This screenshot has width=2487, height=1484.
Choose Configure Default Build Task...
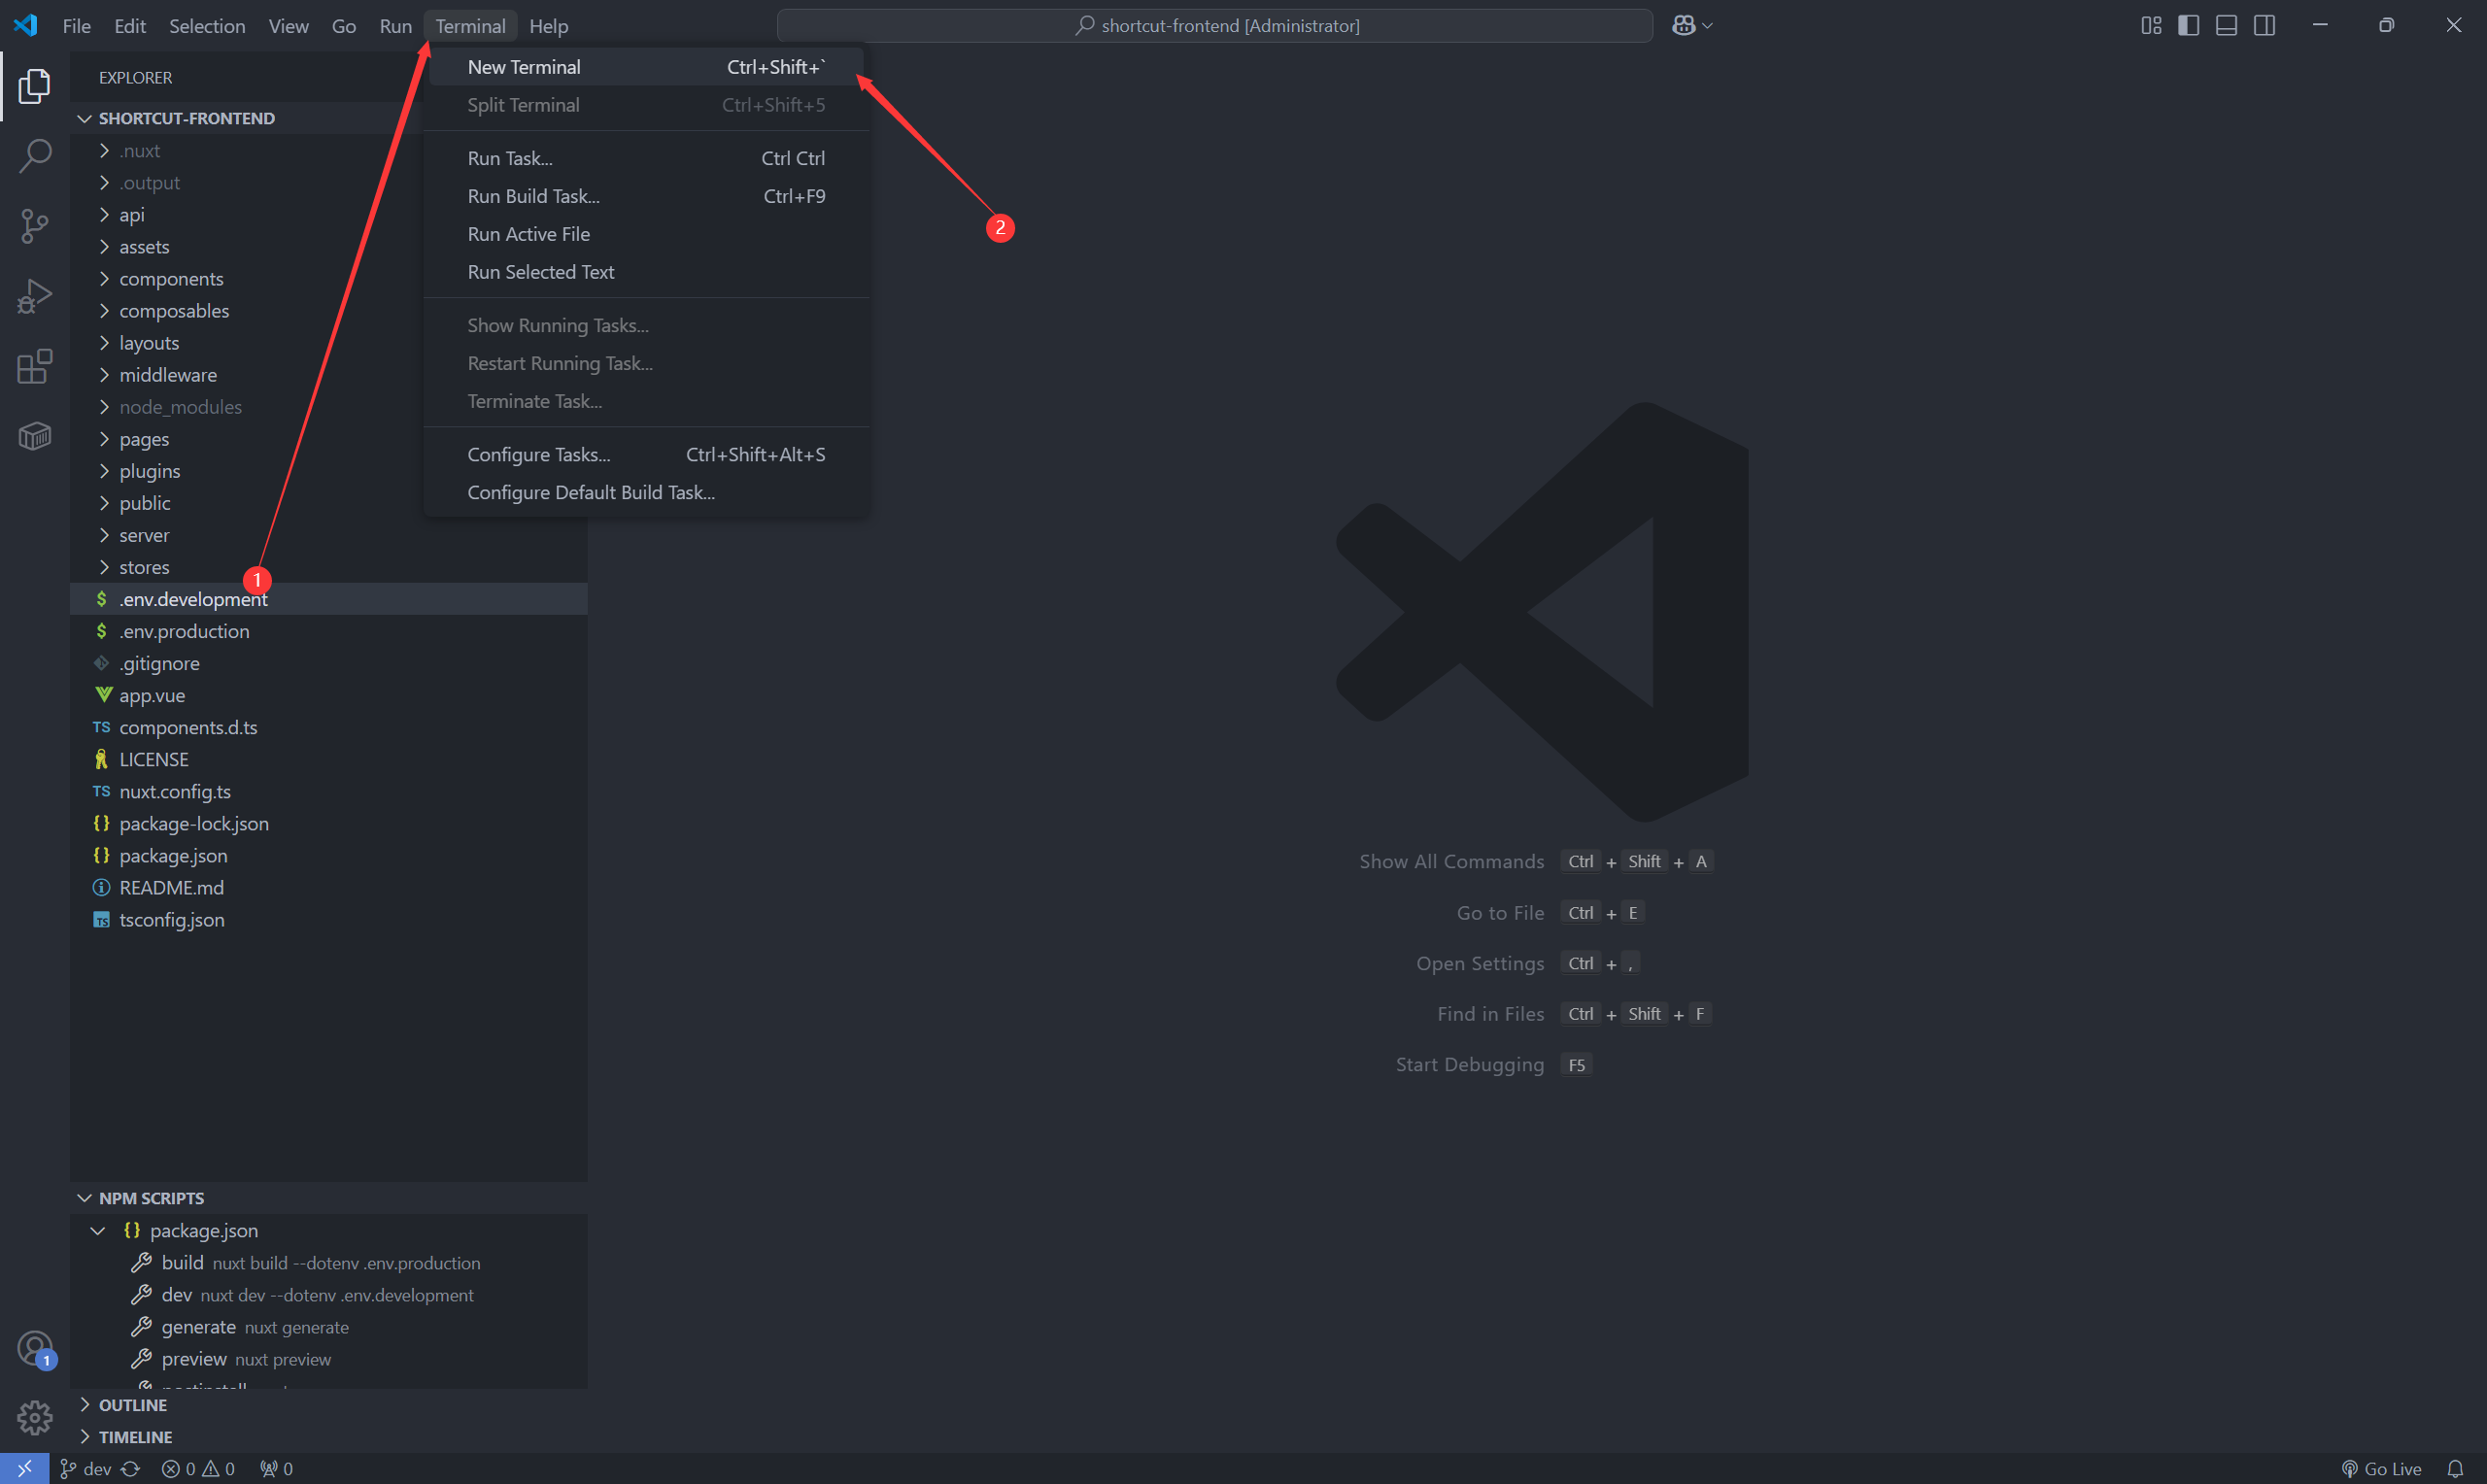point(646,492)
